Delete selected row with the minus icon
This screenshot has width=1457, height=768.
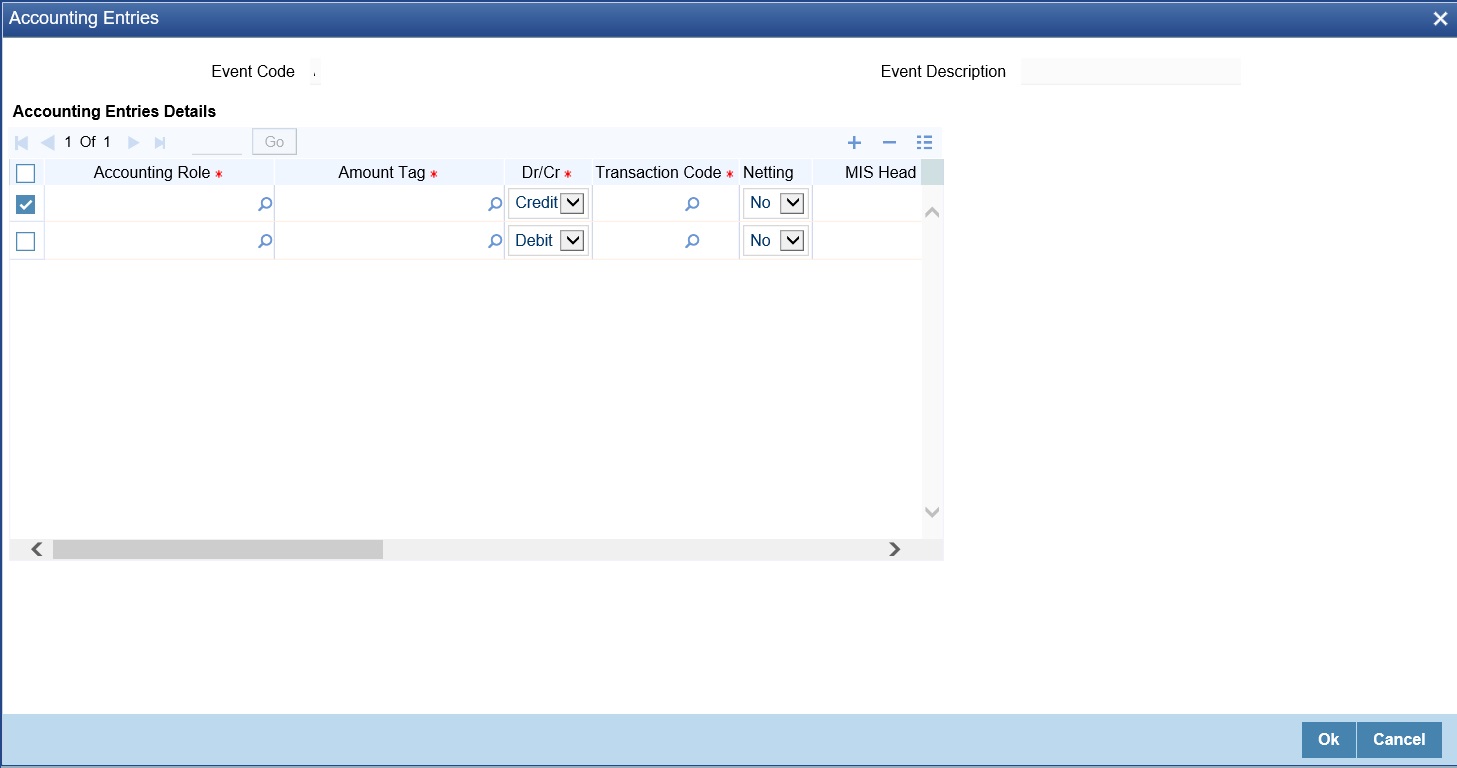click(889, 143)
